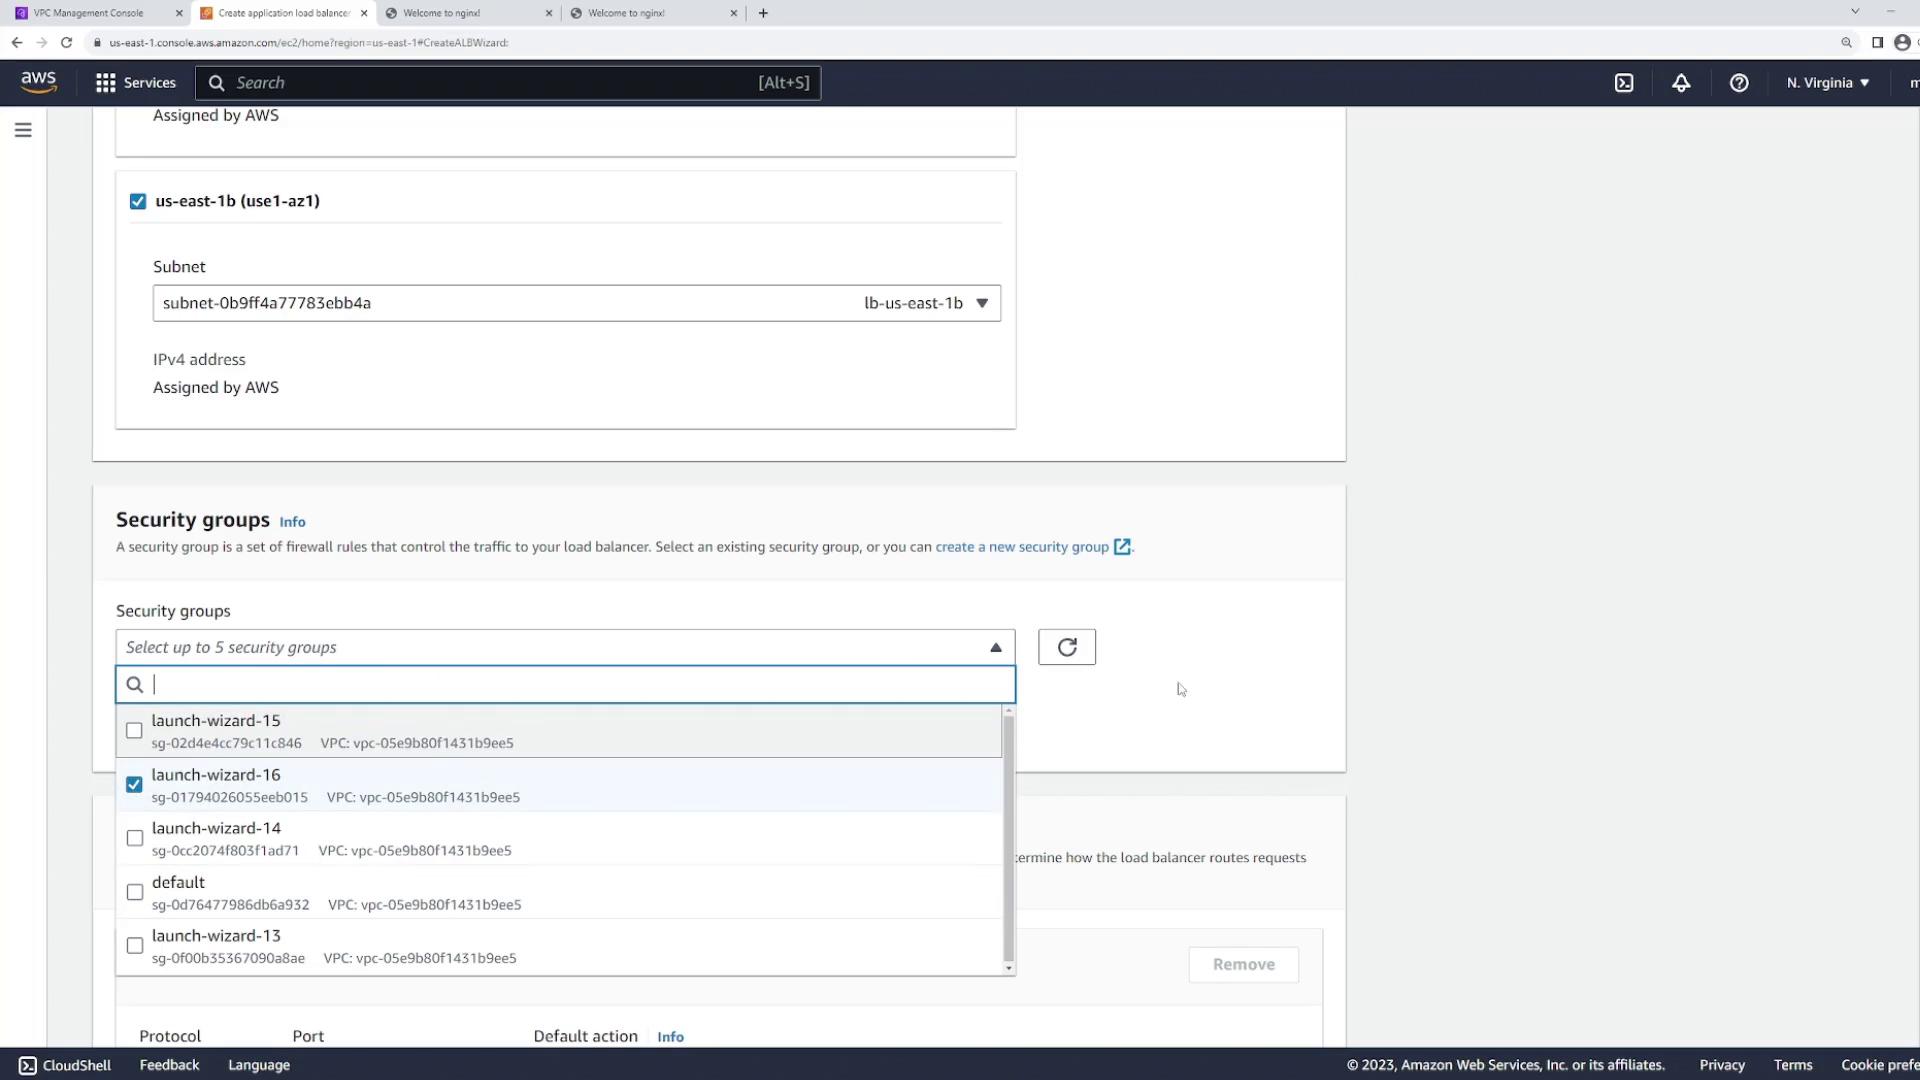
Task: Refresh the security groups list
Action: point(1066,647)
